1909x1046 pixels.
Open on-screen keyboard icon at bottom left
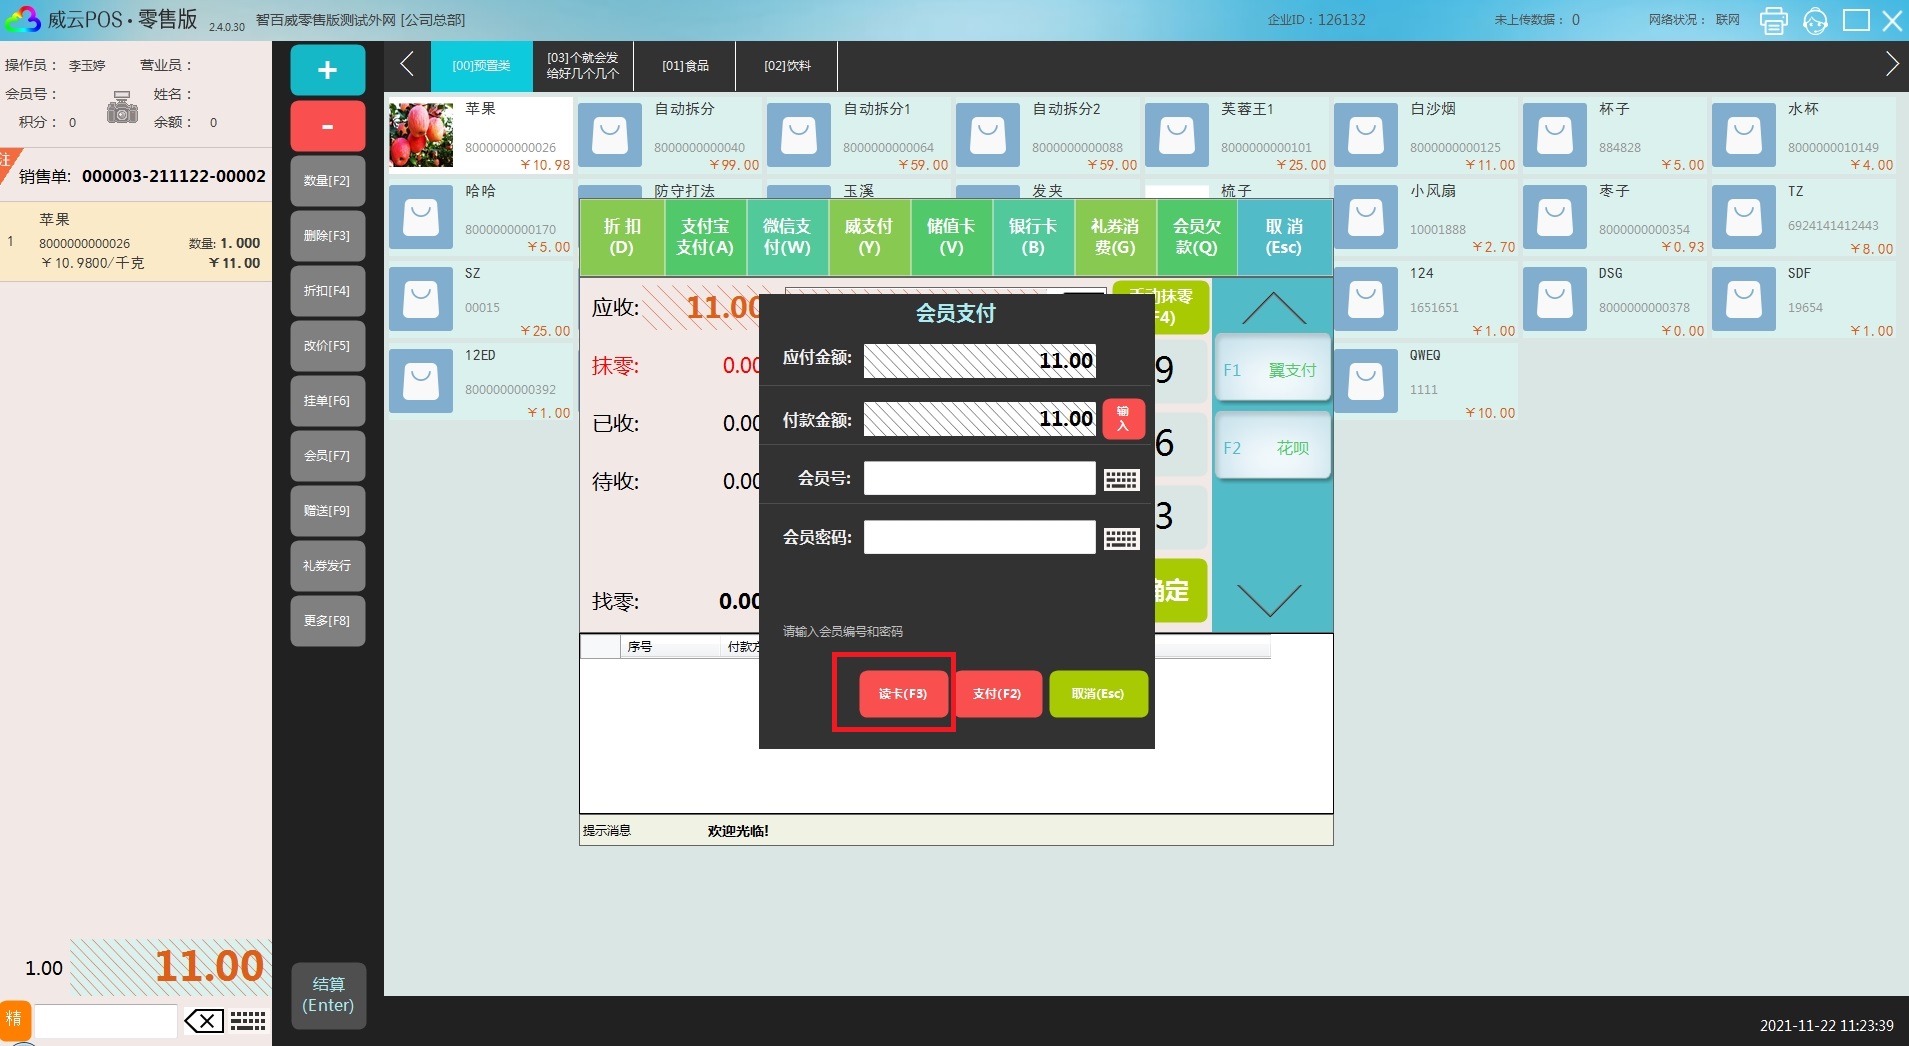248,1021
